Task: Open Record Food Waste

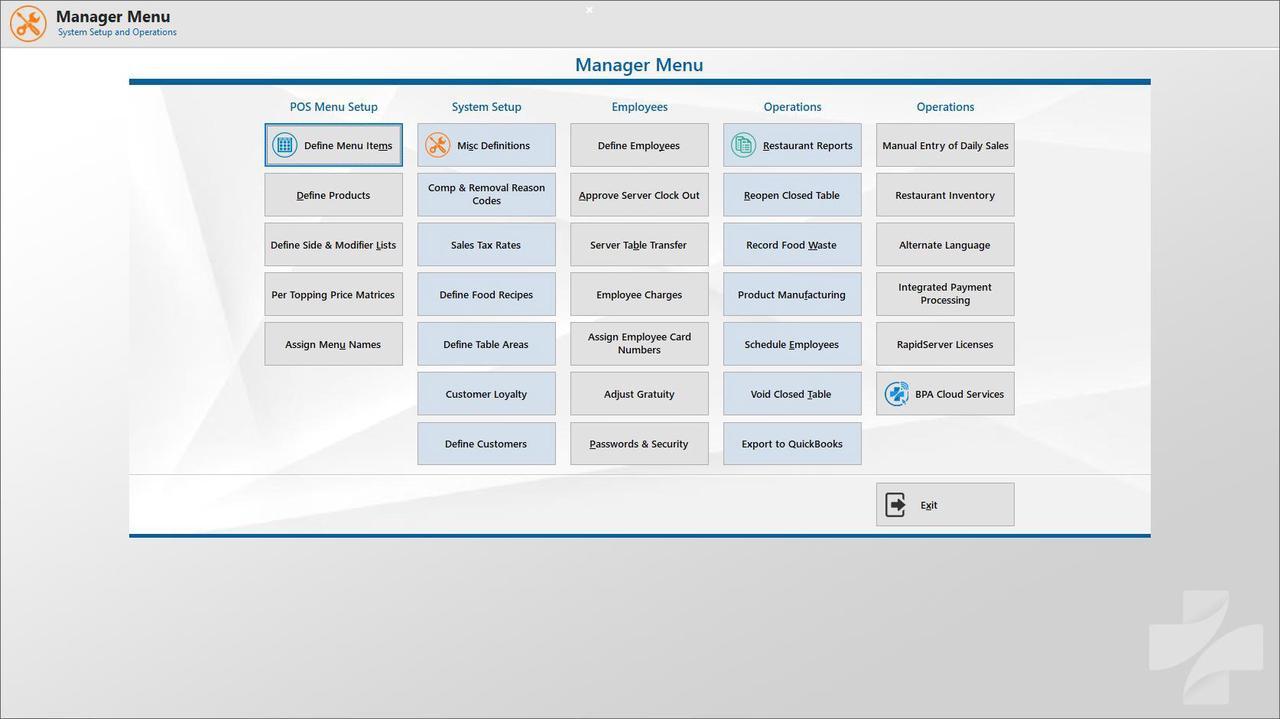Action: [x=793, y=245]
